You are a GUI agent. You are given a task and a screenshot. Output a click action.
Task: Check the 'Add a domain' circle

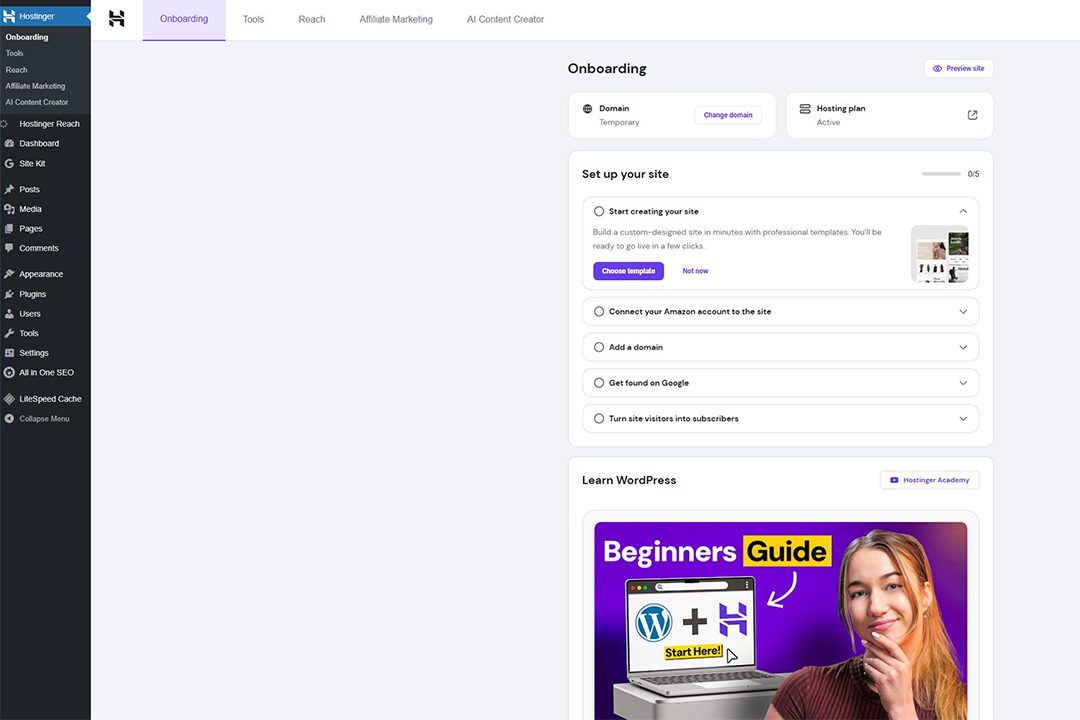[x=599, y=347]
